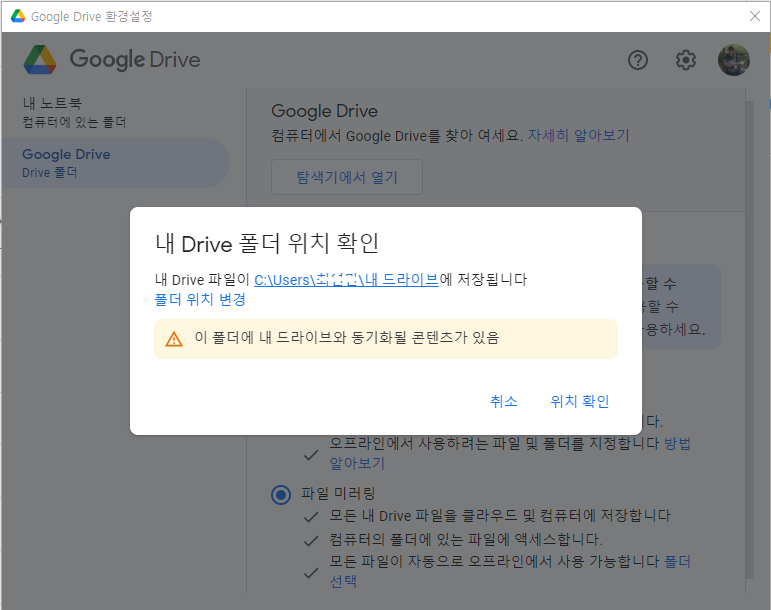
Task: Click the Google Drive icon in title bar
Action: [18, 16]
